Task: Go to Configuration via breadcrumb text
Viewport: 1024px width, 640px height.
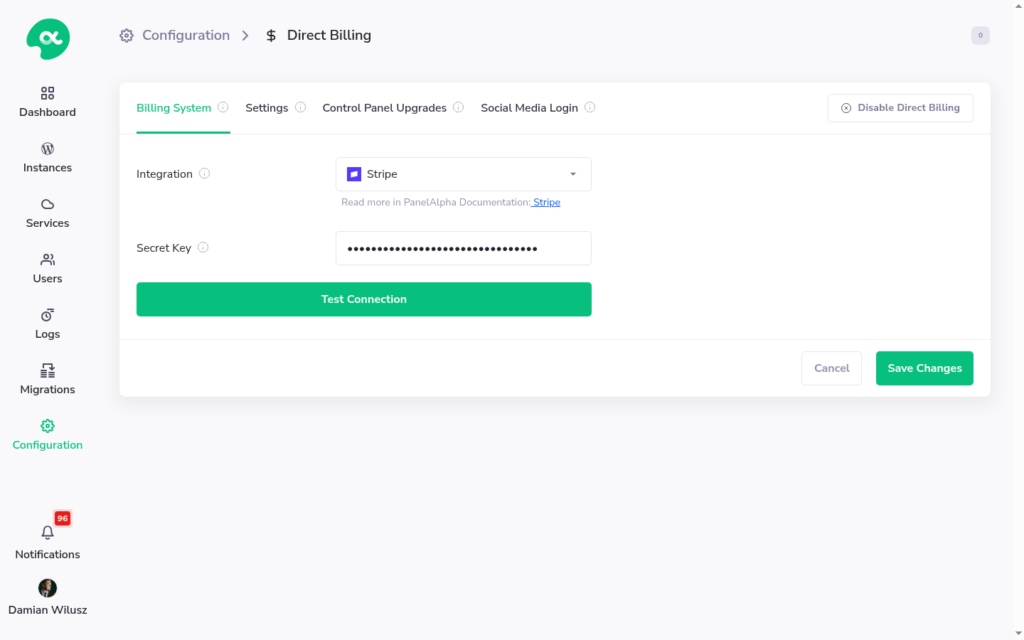Action: [x=186, y=35]
